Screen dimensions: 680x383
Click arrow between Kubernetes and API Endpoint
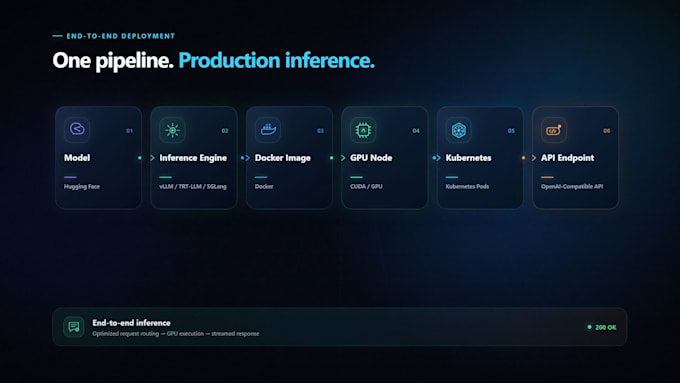click(x=533, y=158)
